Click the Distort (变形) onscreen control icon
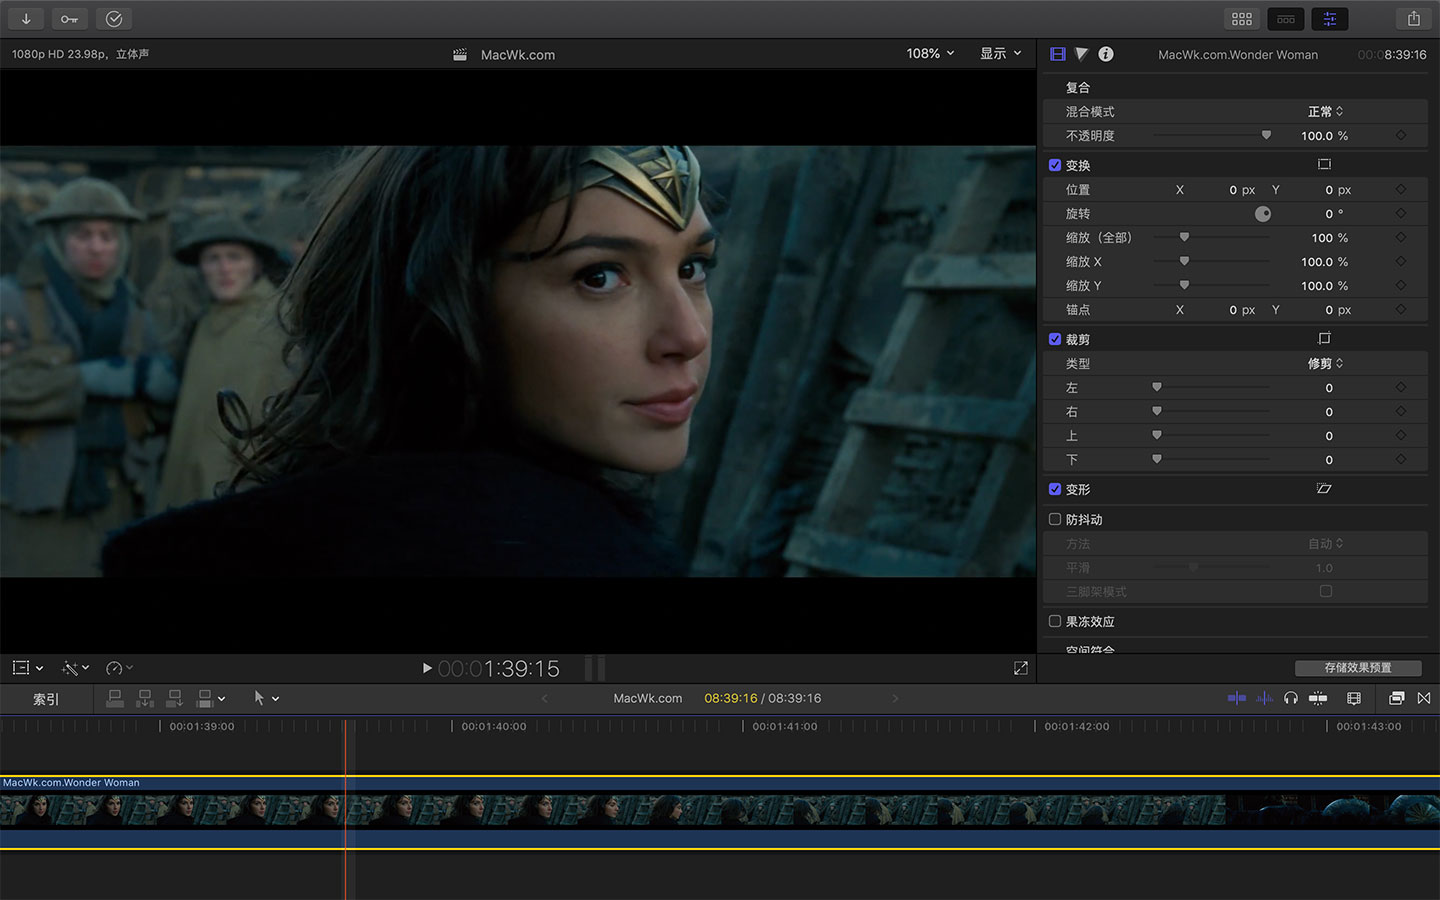This screenshot has height=900, width=1440. [x=1324, y=489]
